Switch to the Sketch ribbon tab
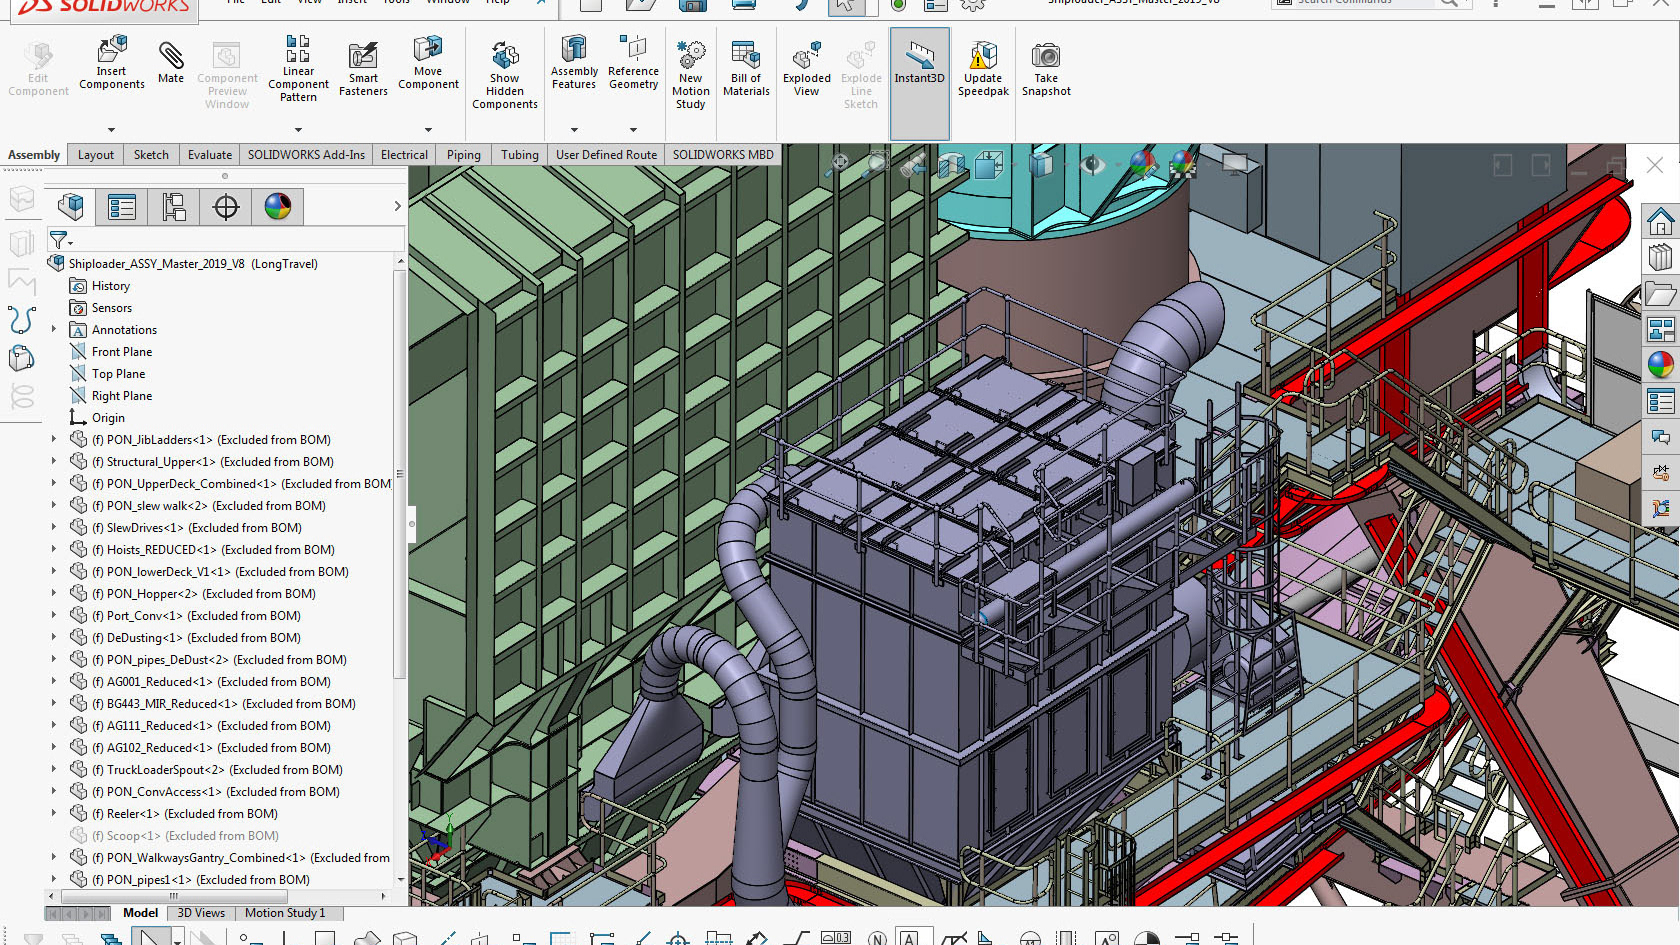1680x945 pixels. coord(151,154)
